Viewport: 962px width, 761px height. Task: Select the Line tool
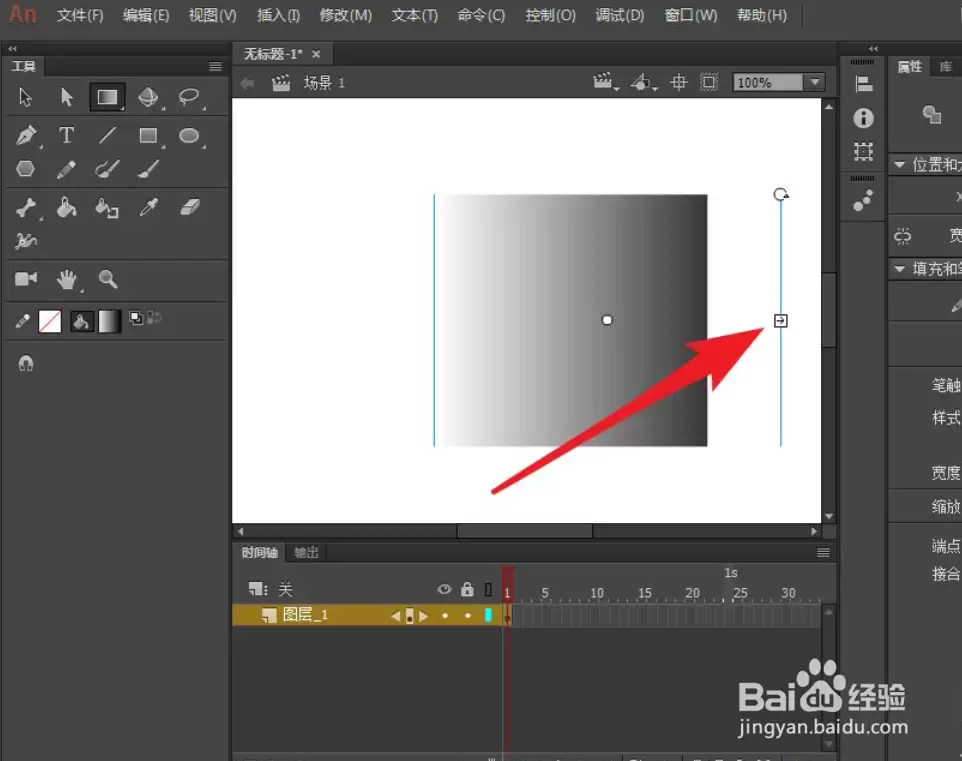tap(107, 135)
